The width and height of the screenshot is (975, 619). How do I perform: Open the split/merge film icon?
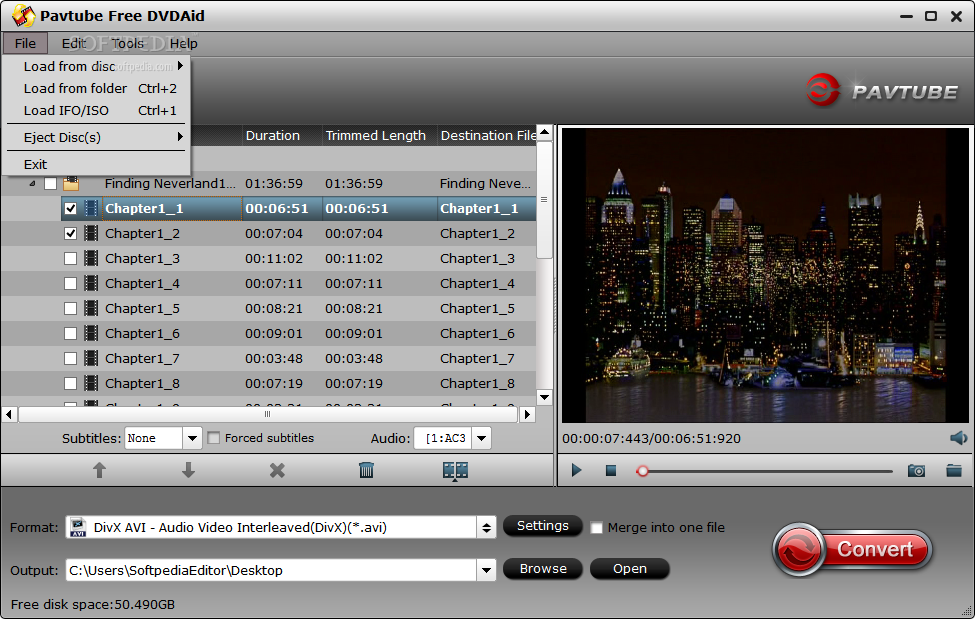pos(455,471)
